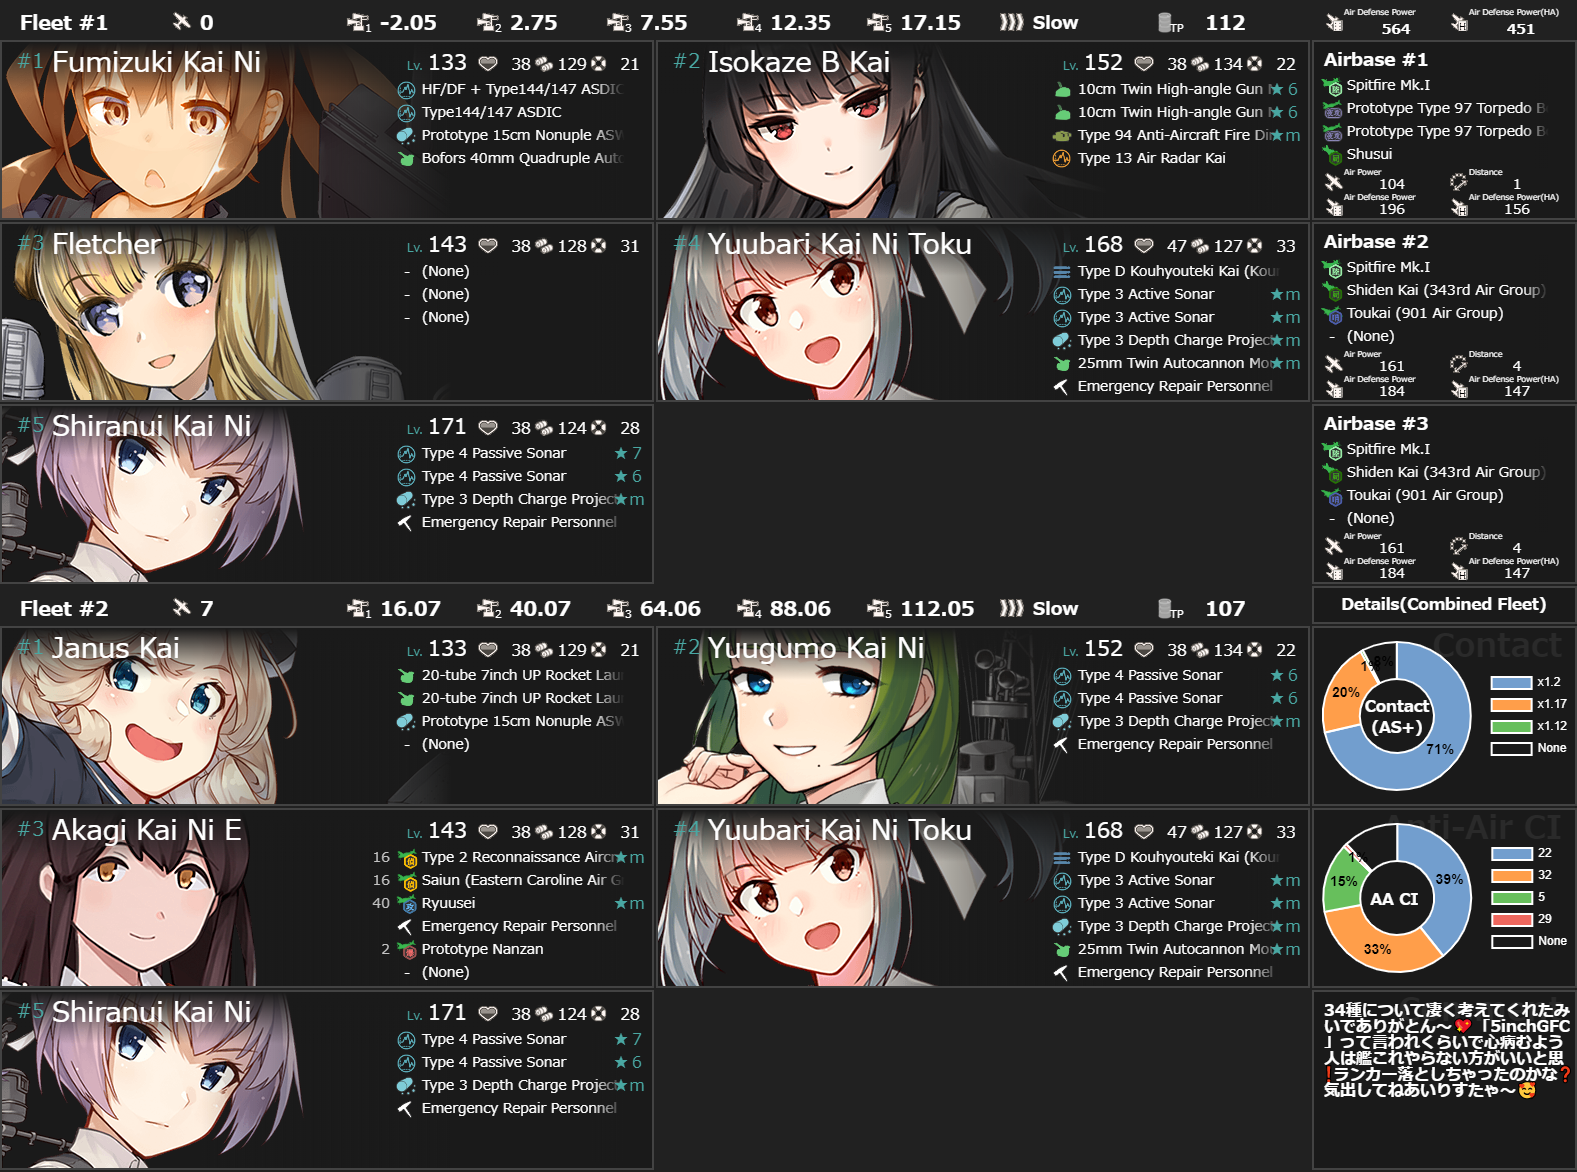Click the "Contact (AS+)" center label
This screenshot has width=1577, height=1172.
[1397, 716]
